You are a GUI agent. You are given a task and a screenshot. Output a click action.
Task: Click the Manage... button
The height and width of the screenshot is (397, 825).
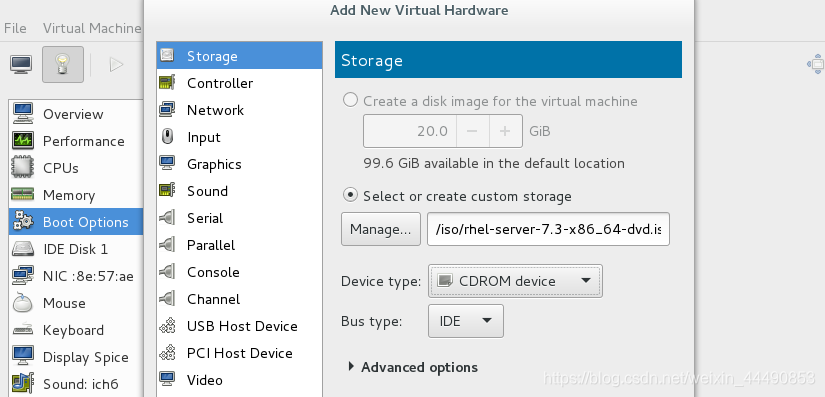(381, 229)
